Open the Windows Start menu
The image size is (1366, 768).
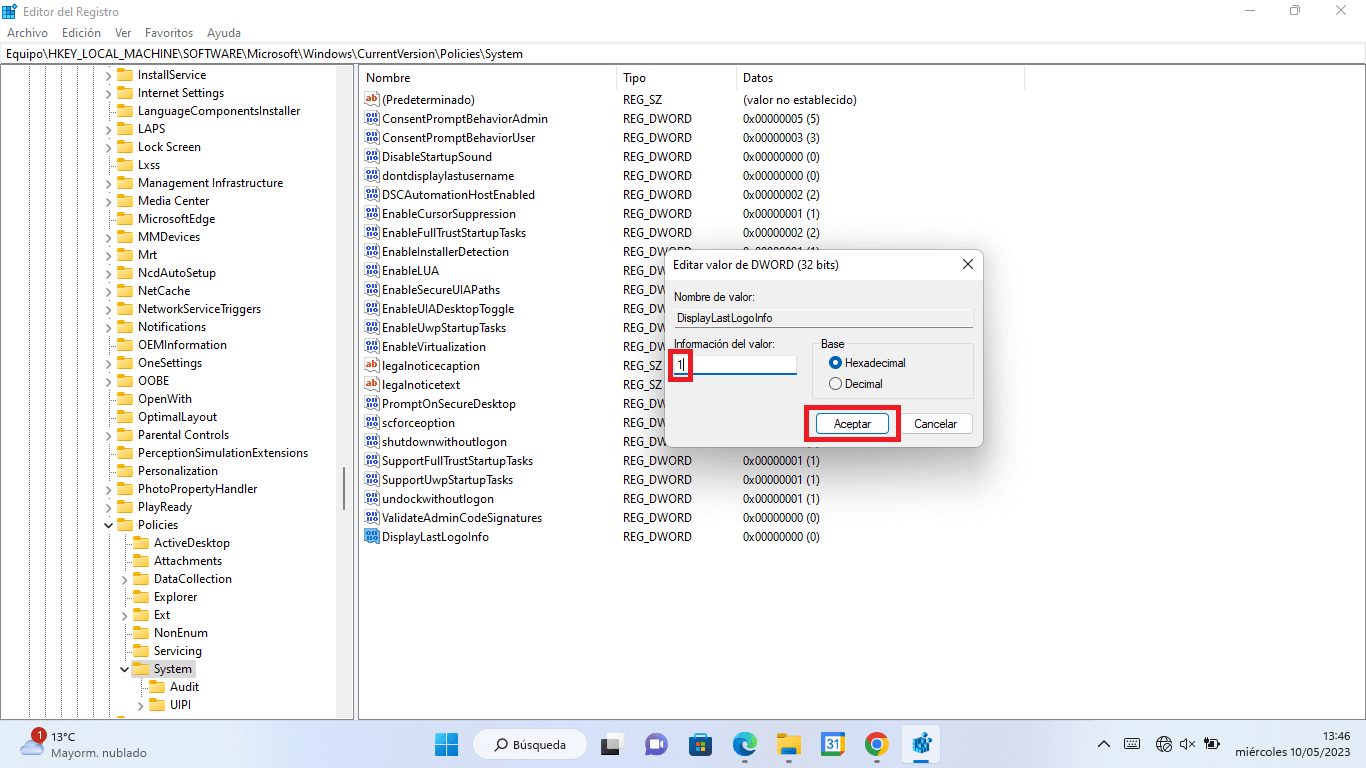click(x=446, y=744)
